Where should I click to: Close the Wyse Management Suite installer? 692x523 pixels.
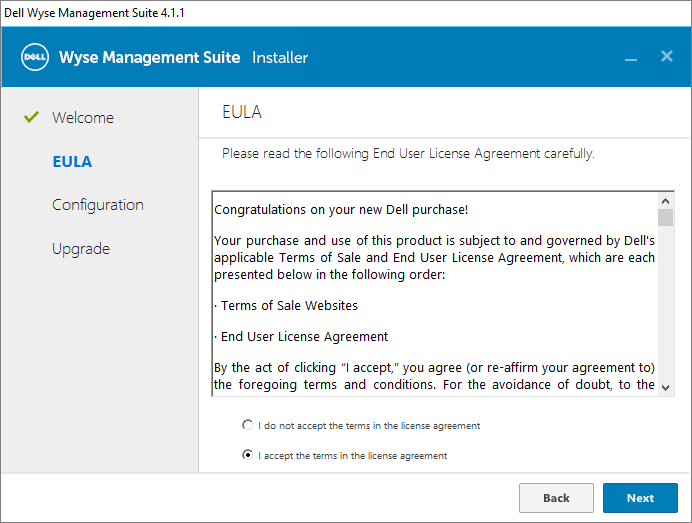click(x=667, y=56)
